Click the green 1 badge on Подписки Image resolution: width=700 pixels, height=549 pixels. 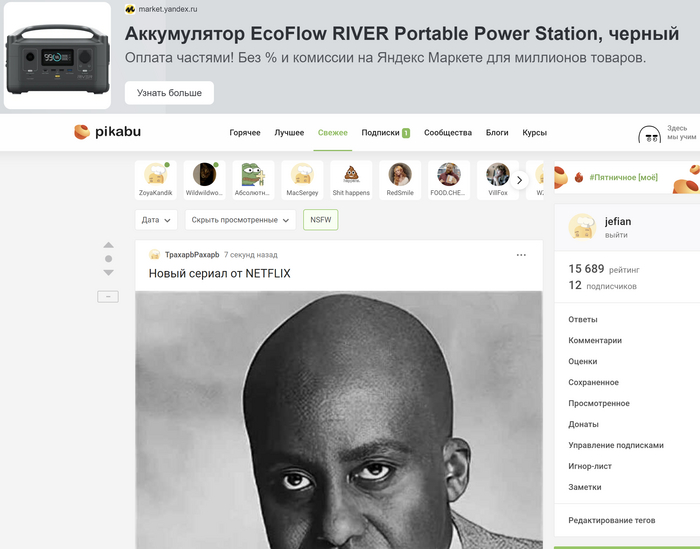tap(406, 133)
